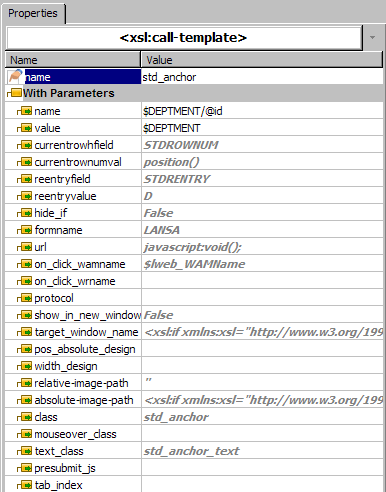Image resolution: width=386 pixels, height=492 pixels.
Task: Click the parameter icon beside hide_if
Action: [26, 213]
